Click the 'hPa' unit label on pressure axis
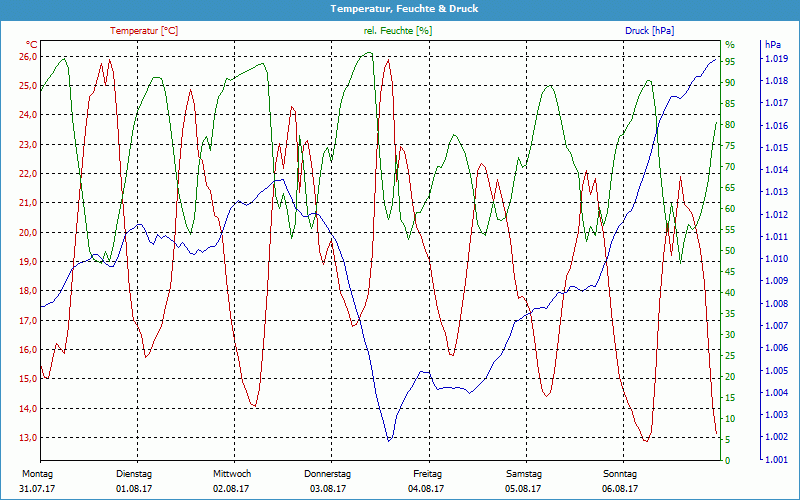Viewport: 800px width, 500px height. pyautogui.click(x=773, y=45)
